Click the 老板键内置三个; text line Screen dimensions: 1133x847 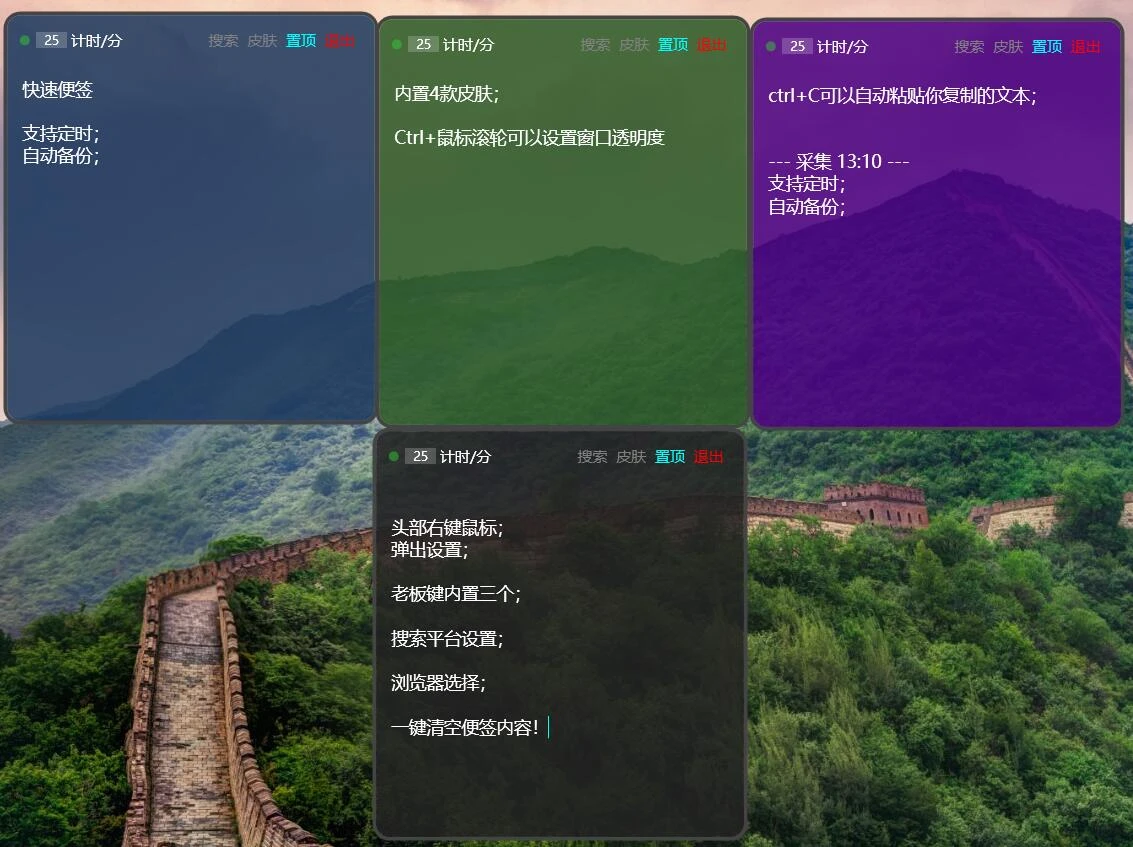point(456,594)
